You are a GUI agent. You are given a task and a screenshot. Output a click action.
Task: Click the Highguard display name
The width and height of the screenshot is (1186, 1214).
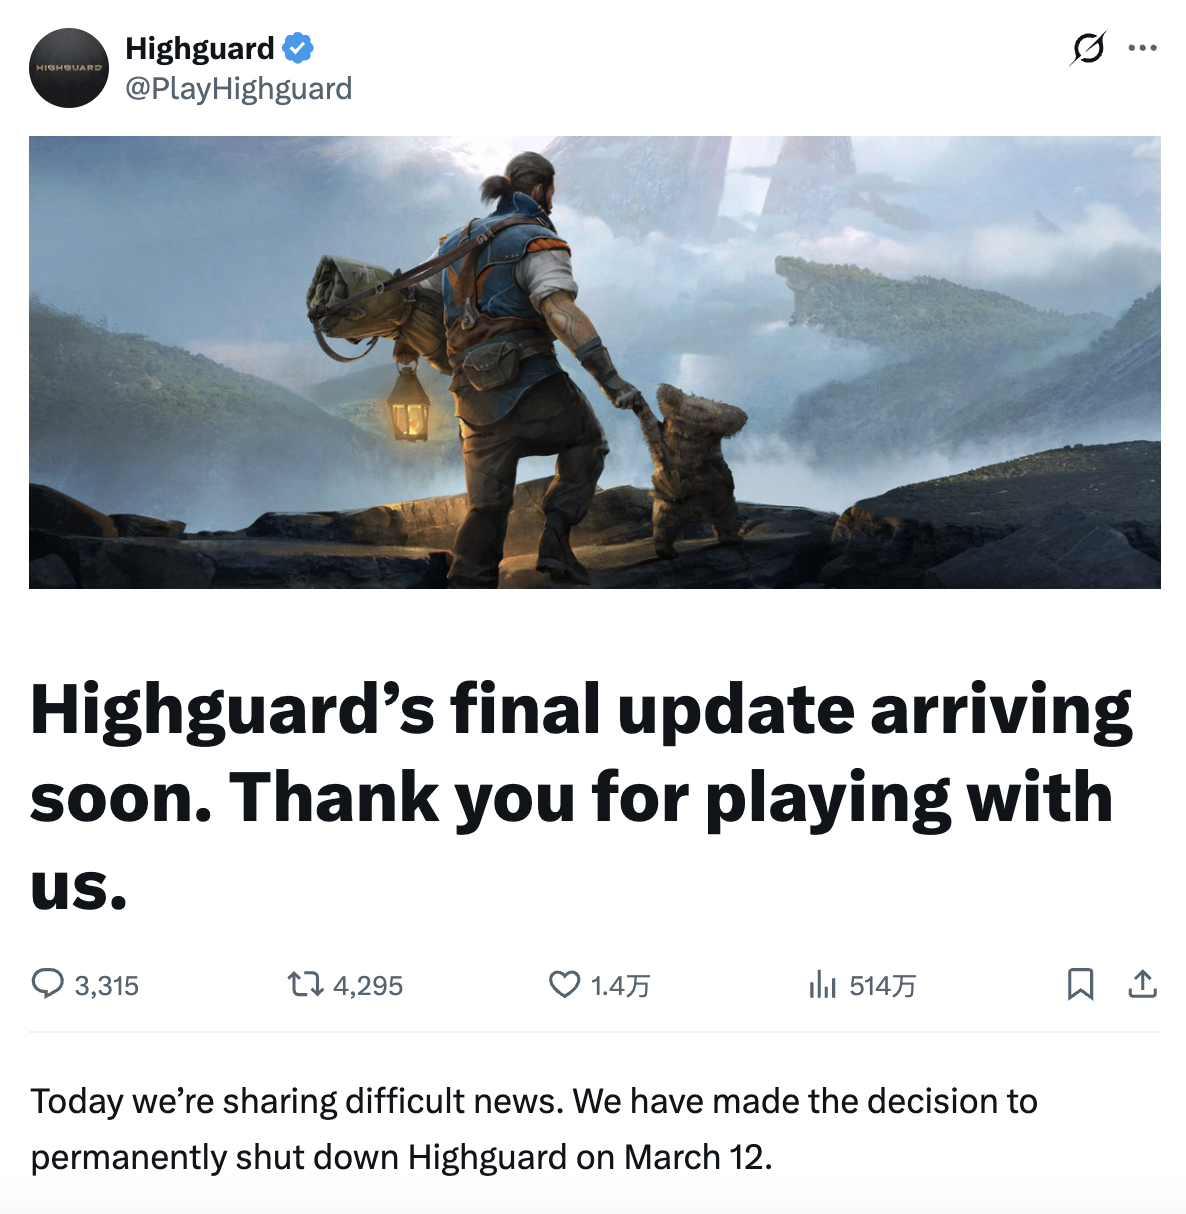pos(200,48)
